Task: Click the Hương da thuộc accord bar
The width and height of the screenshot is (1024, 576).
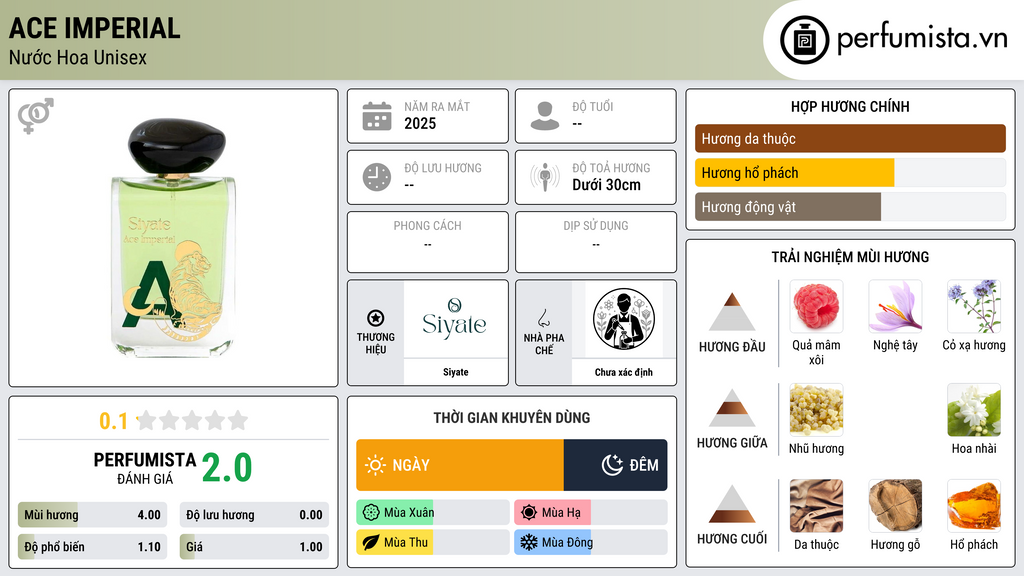Action: 850,138
